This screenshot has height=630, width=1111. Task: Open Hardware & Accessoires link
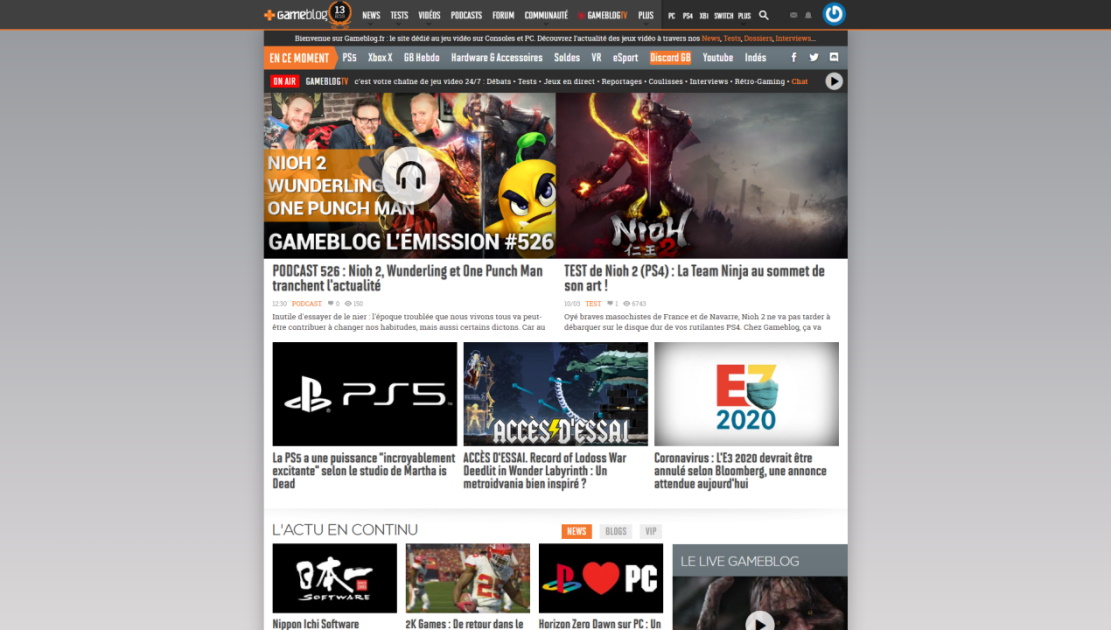point(497,57)
